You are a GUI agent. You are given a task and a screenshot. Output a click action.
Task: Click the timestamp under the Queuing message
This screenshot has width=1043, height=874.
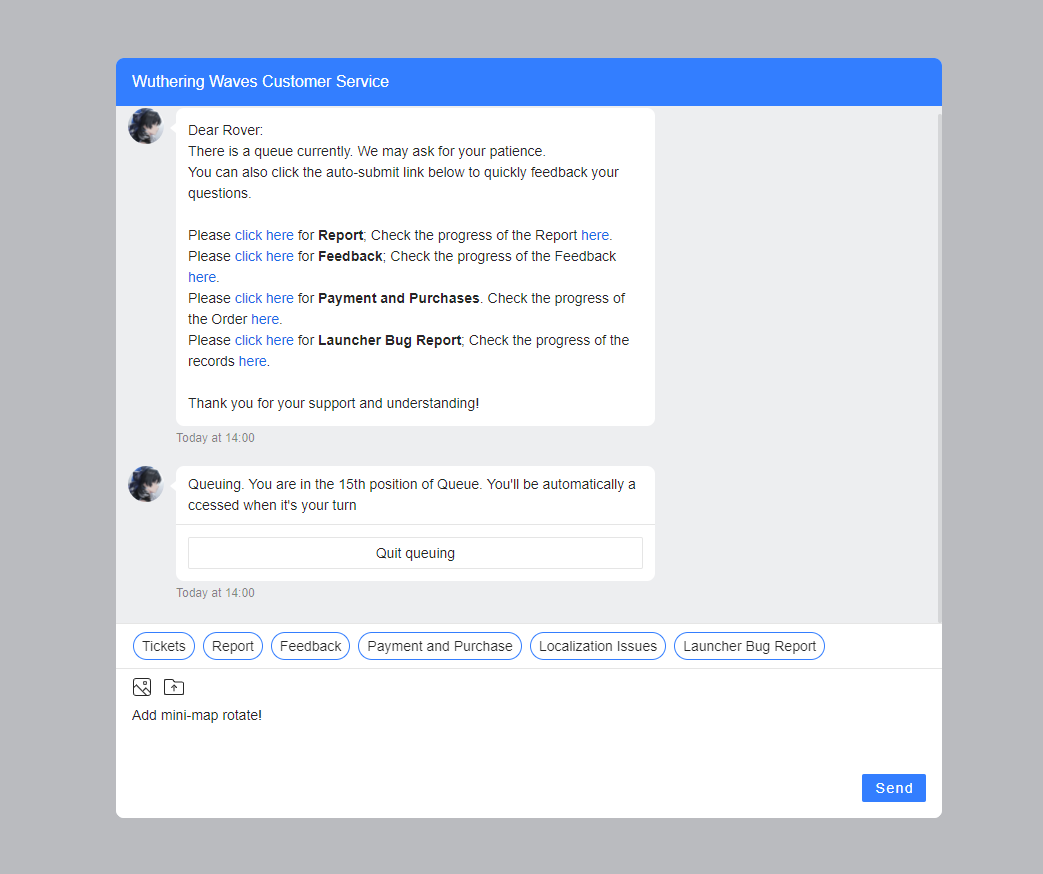coord(215,593)
